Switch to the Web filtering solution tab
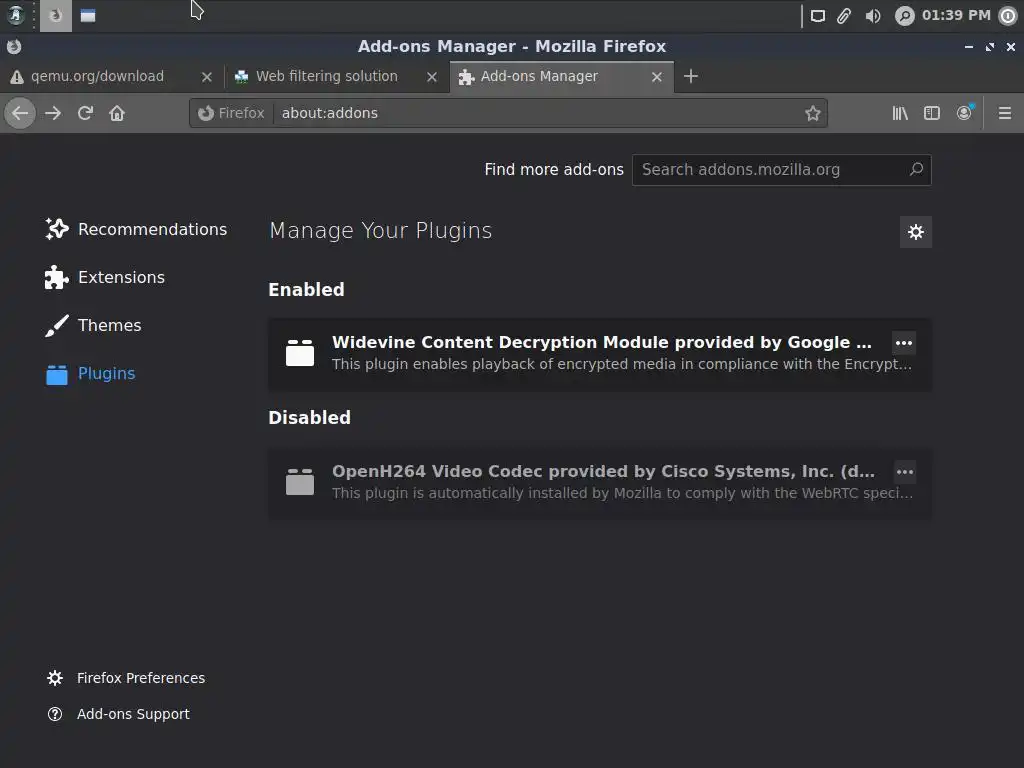Viewport: 1024px width, 768px height. tap(326, 76)
